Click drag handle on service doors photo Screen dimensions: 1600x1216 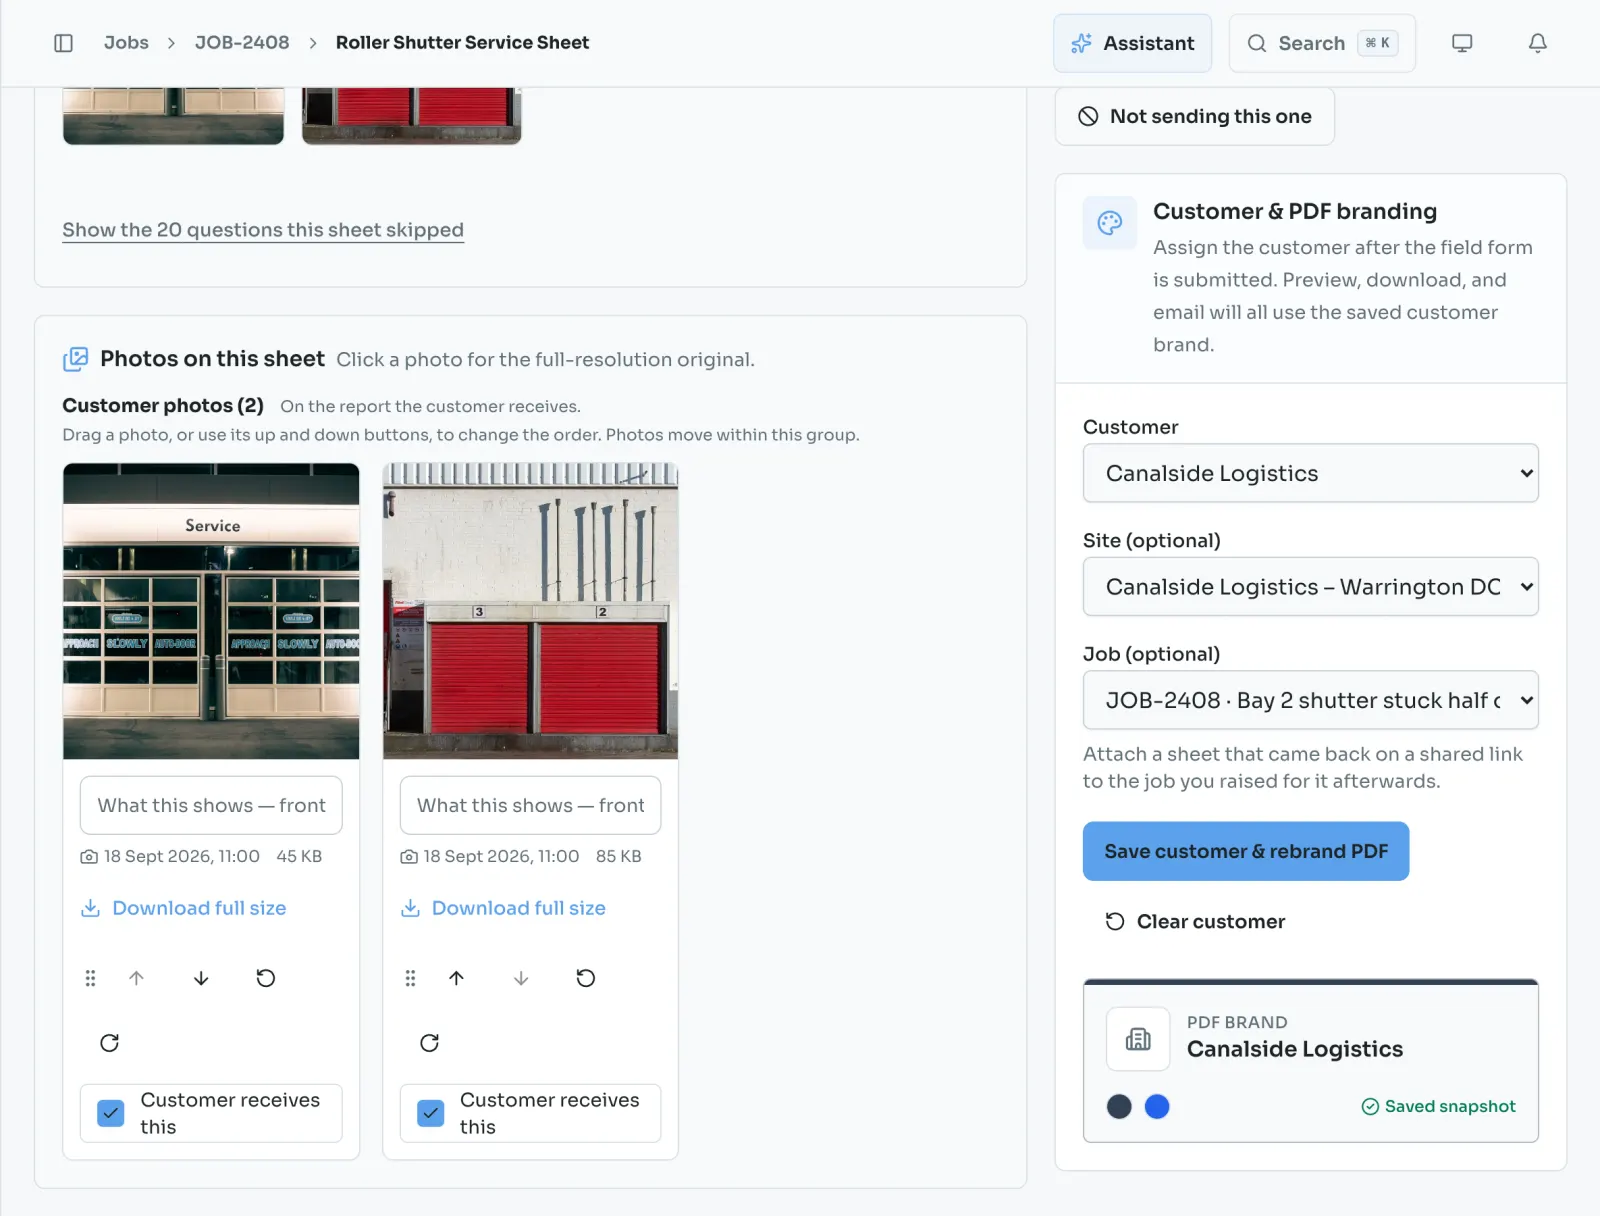[x=90, y=978]
